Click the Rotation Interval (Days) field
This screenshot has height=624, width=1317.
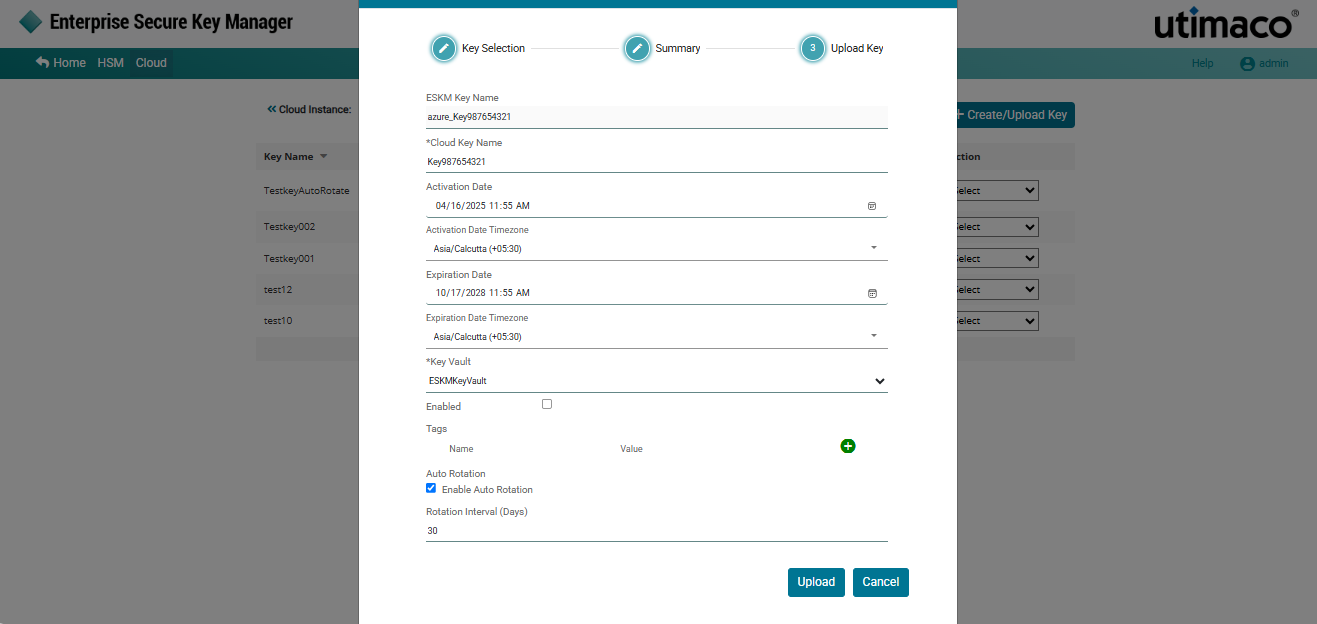point(657,531)
